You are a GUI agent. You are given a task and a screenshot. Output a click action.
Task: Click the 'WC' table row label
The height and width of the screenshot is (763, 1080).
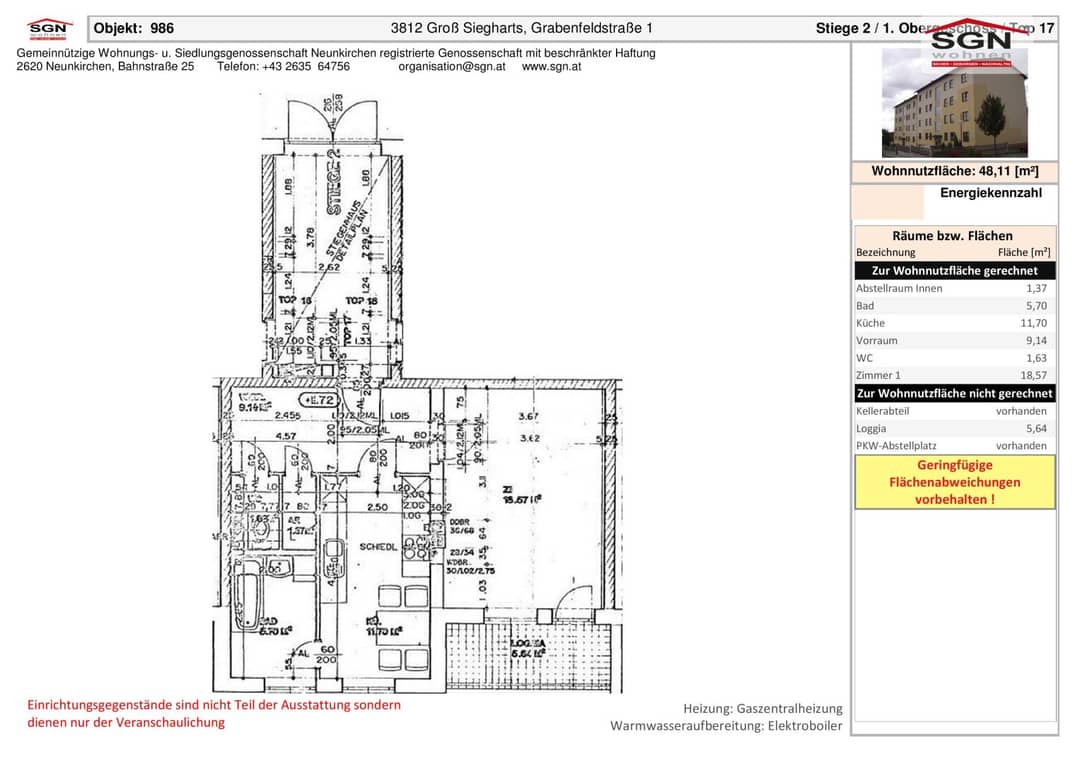[864, 358]
